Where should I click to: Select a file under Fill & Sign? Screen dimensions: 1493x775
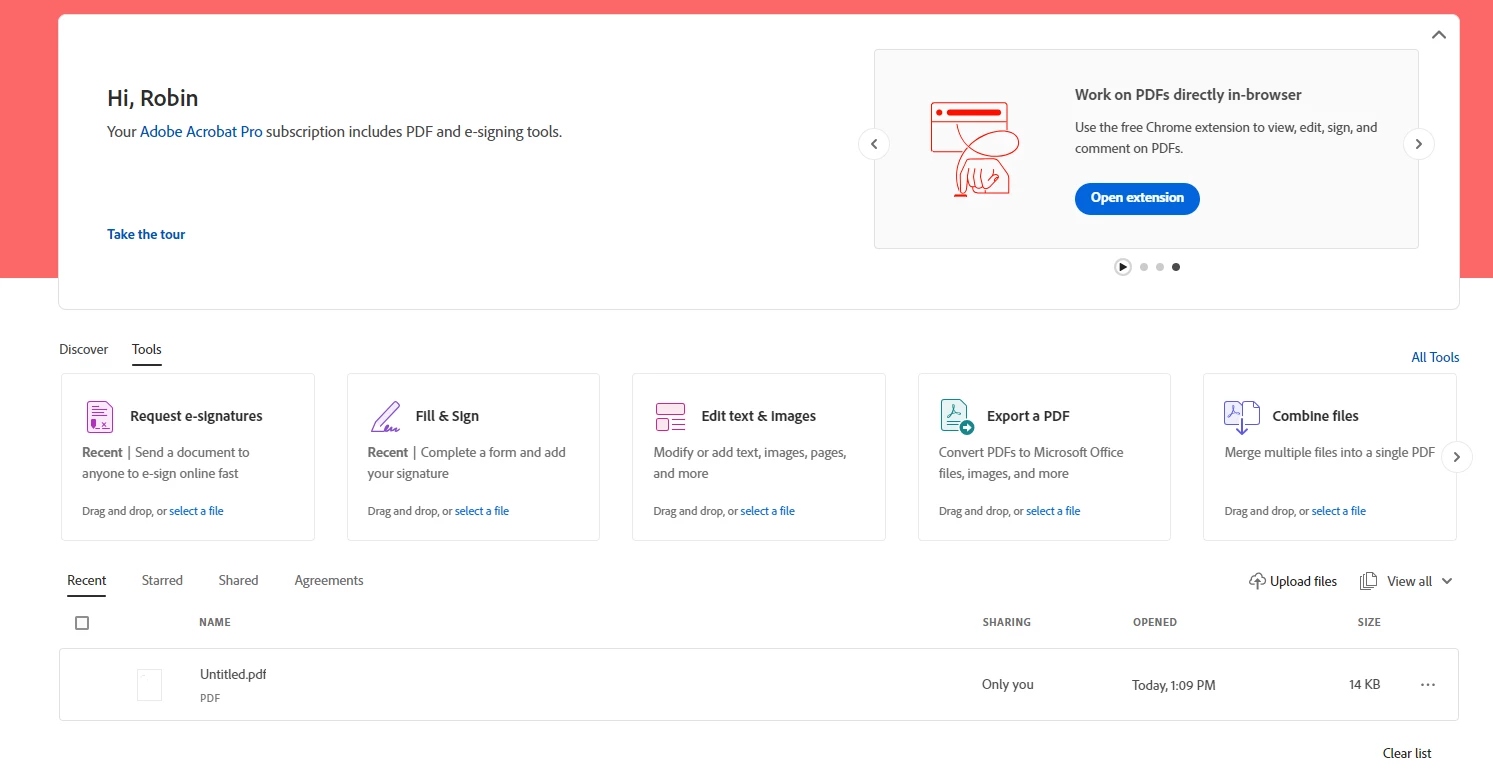[482, 511]
